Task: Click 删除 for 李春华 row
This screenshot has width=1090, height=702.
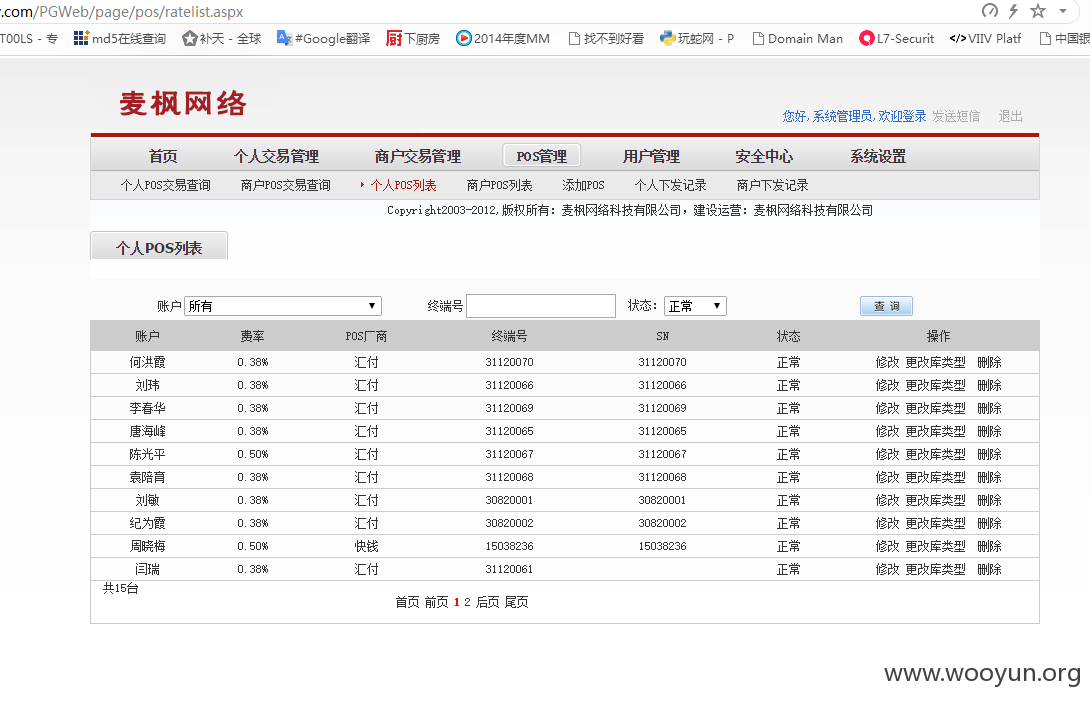Action: pos(989,408)
